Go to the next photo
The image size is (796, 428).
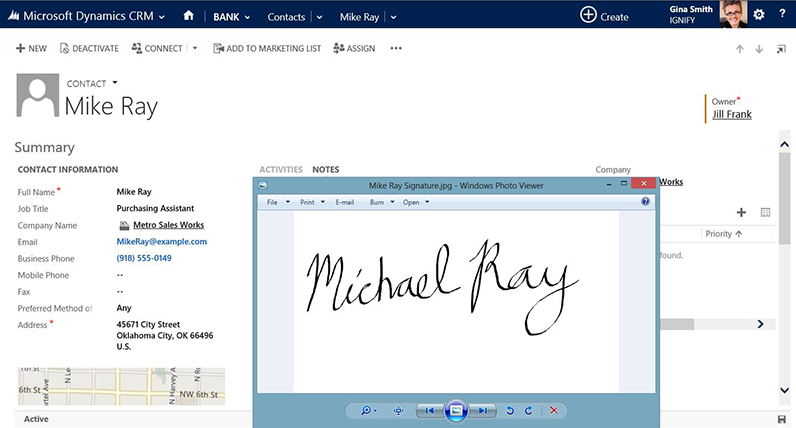(482, 410)
